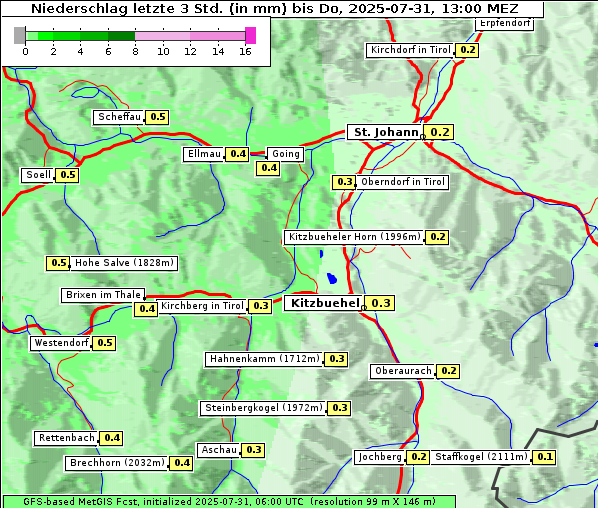The height and width of the screenshot is (508, 598).
Task: Click the Hahnenkamm (1712m) label
Action: 264,359
